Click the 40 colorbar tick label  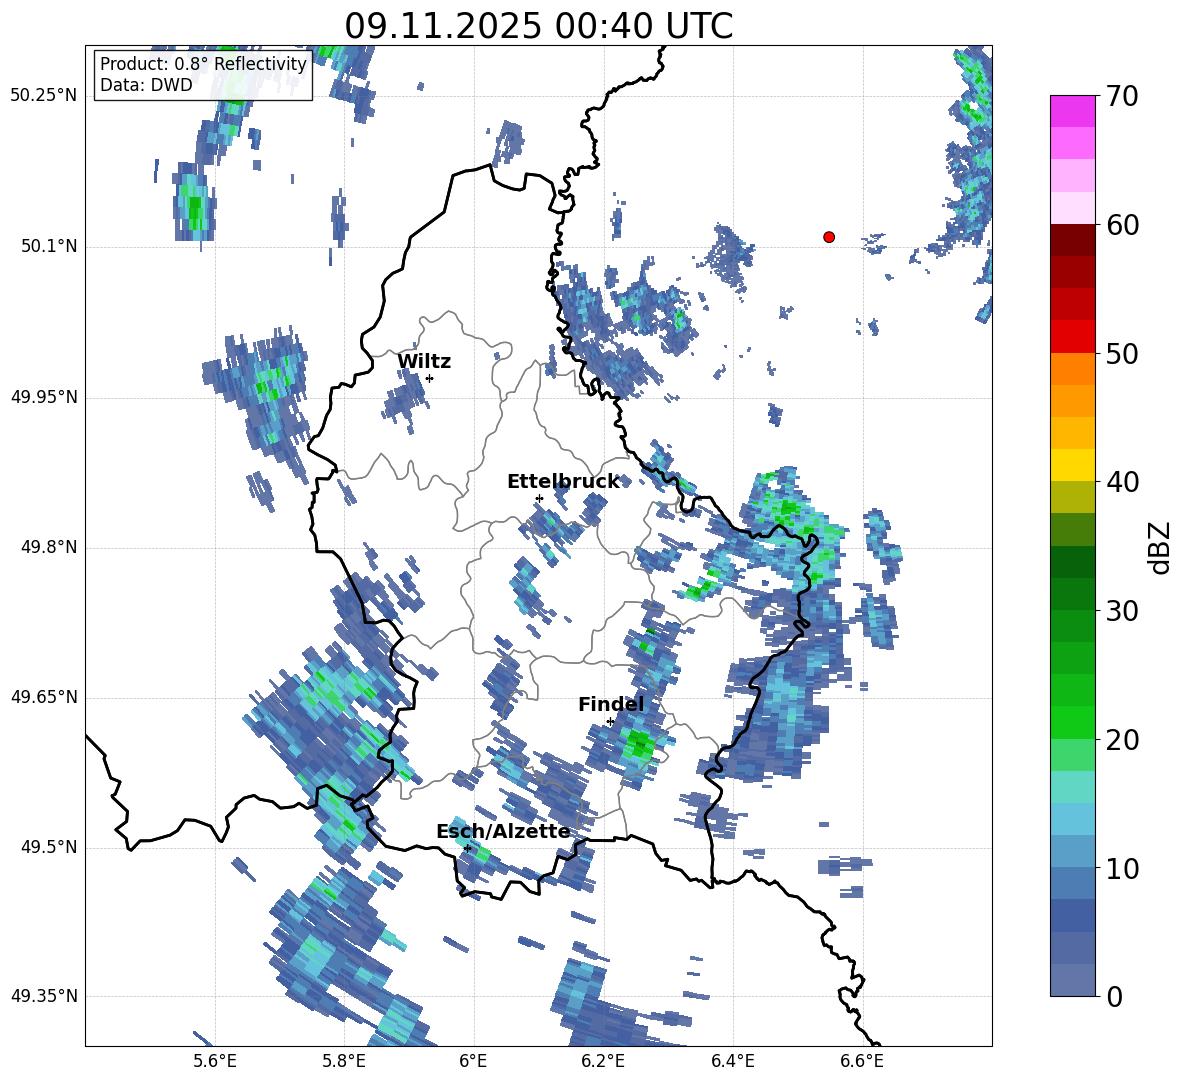point(1122,482)
